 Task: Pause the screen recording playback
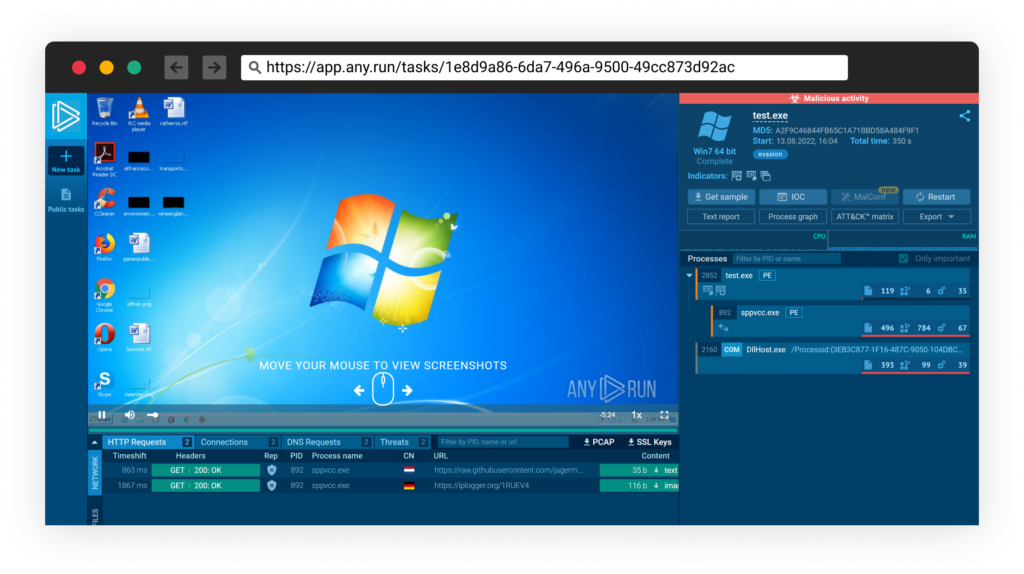coord(102,415)
